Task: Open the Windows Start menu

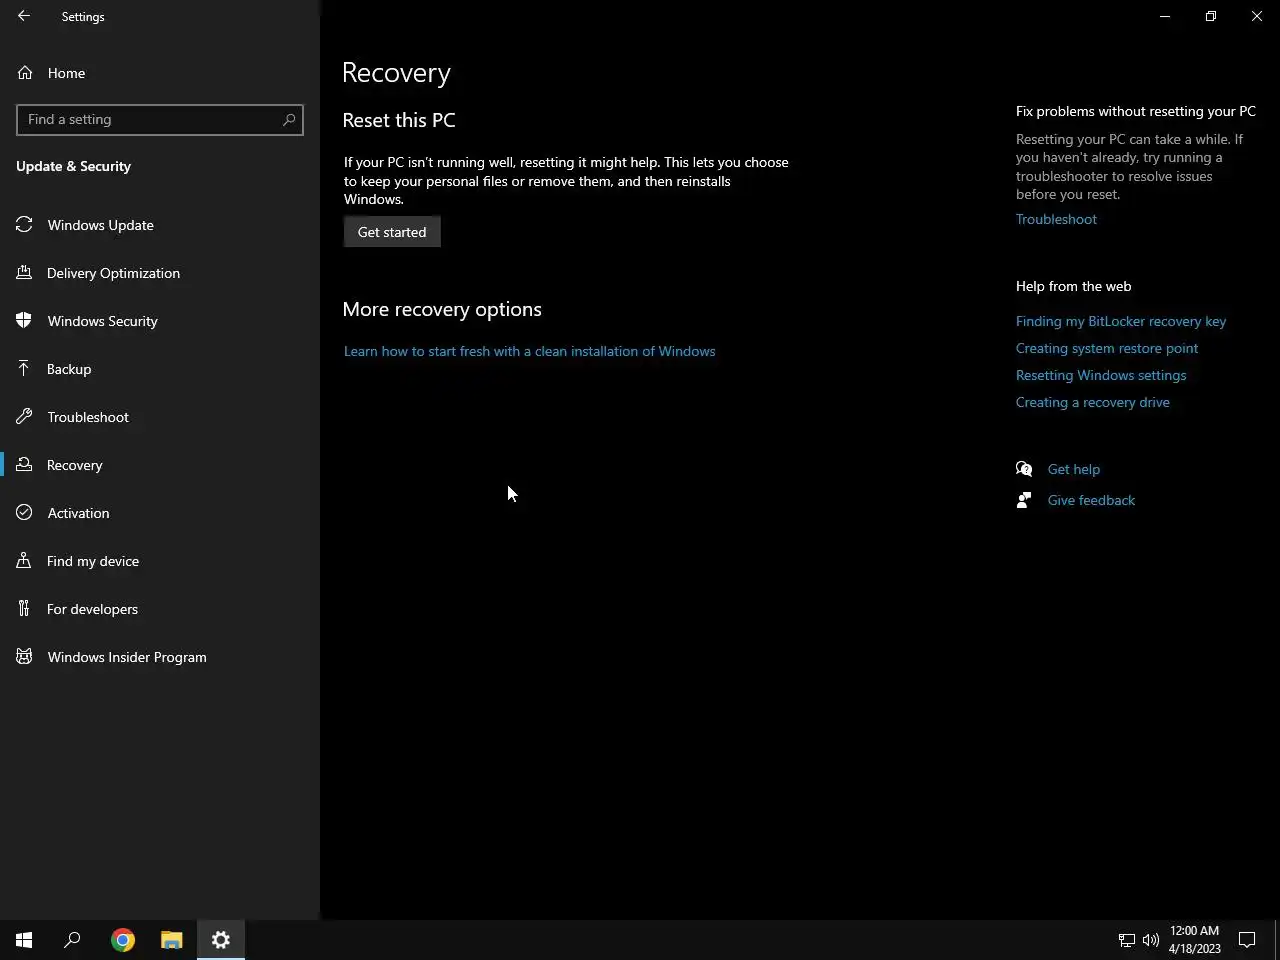Action: pos(24,940)
